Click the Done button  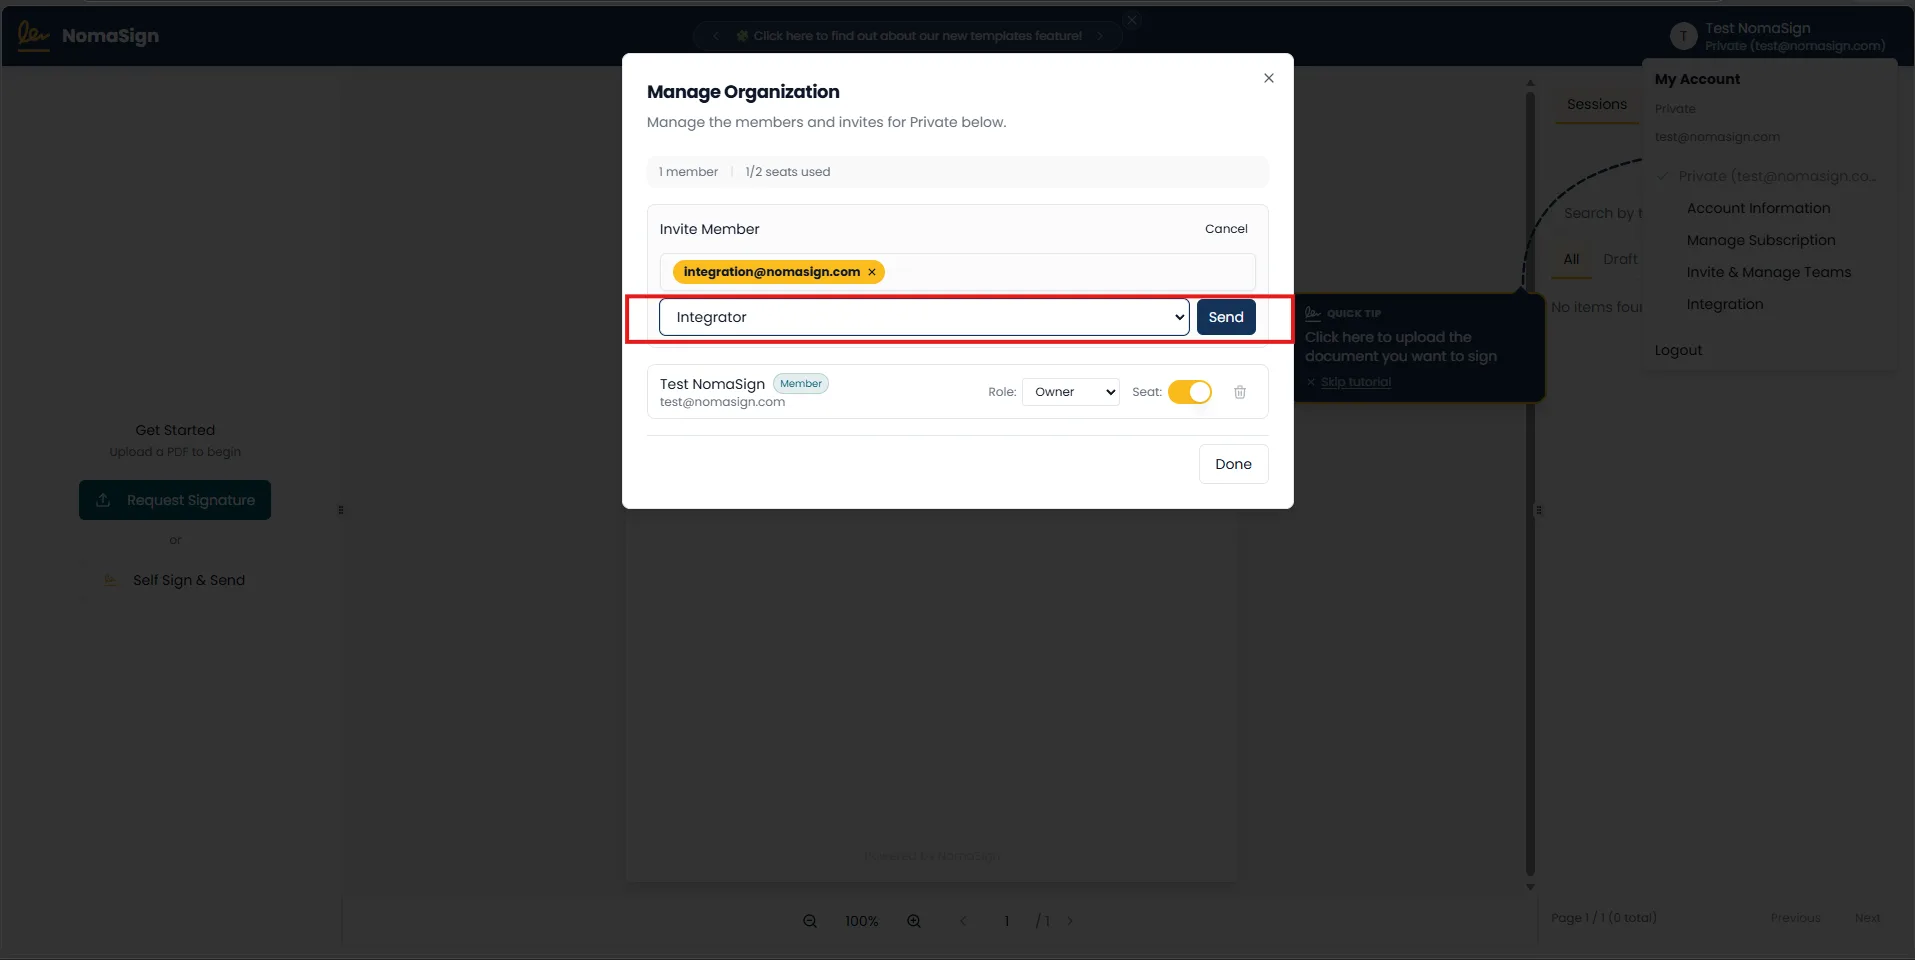[1233, 464]
